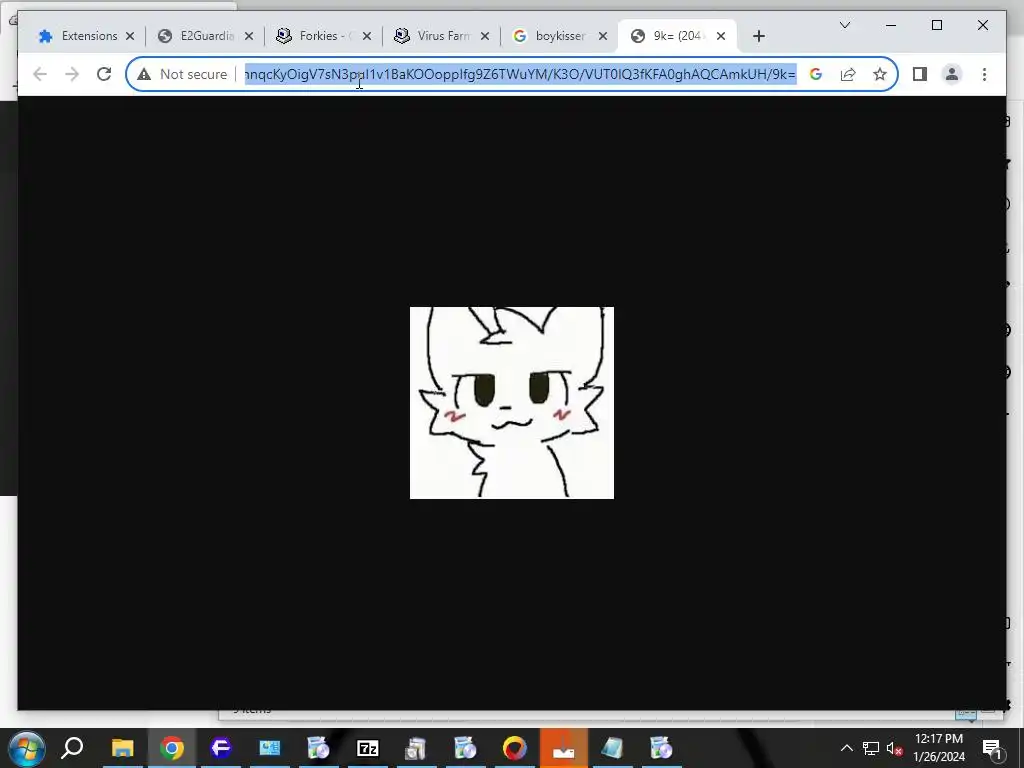The image size is (1024, 768).
Task: Select Google Chrome on the taskbar
Action: [172, 748]
